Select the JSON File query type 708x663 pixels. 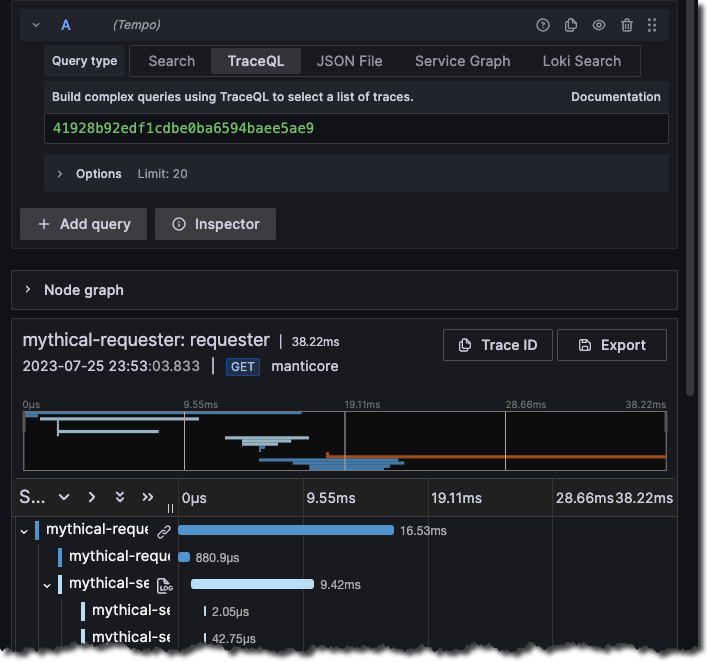pyautogui.click(x=349, y=61)
